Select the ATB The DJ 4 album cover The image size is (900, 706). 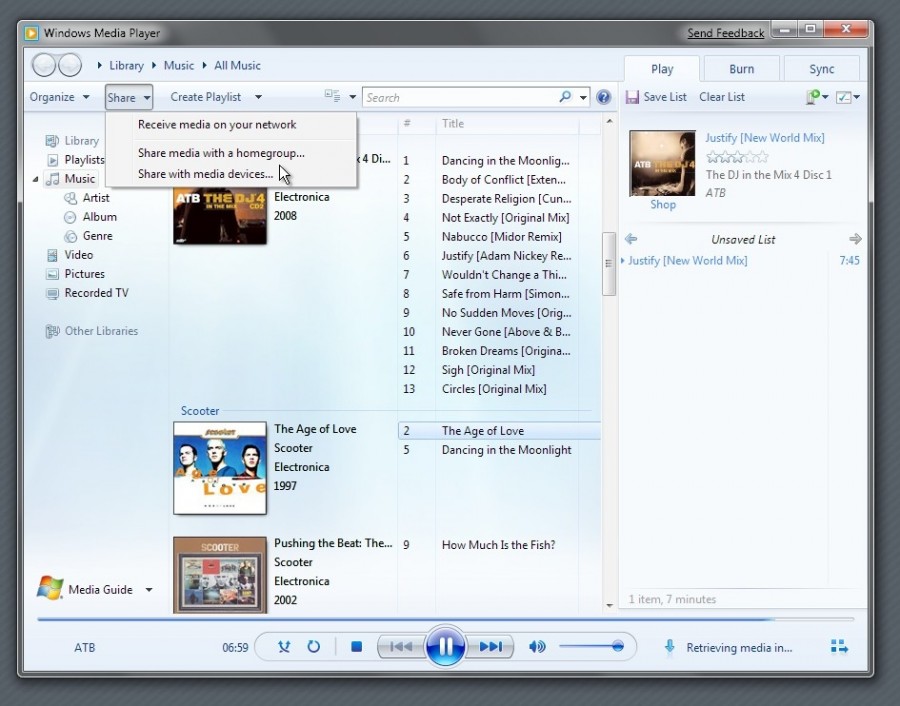220,214
